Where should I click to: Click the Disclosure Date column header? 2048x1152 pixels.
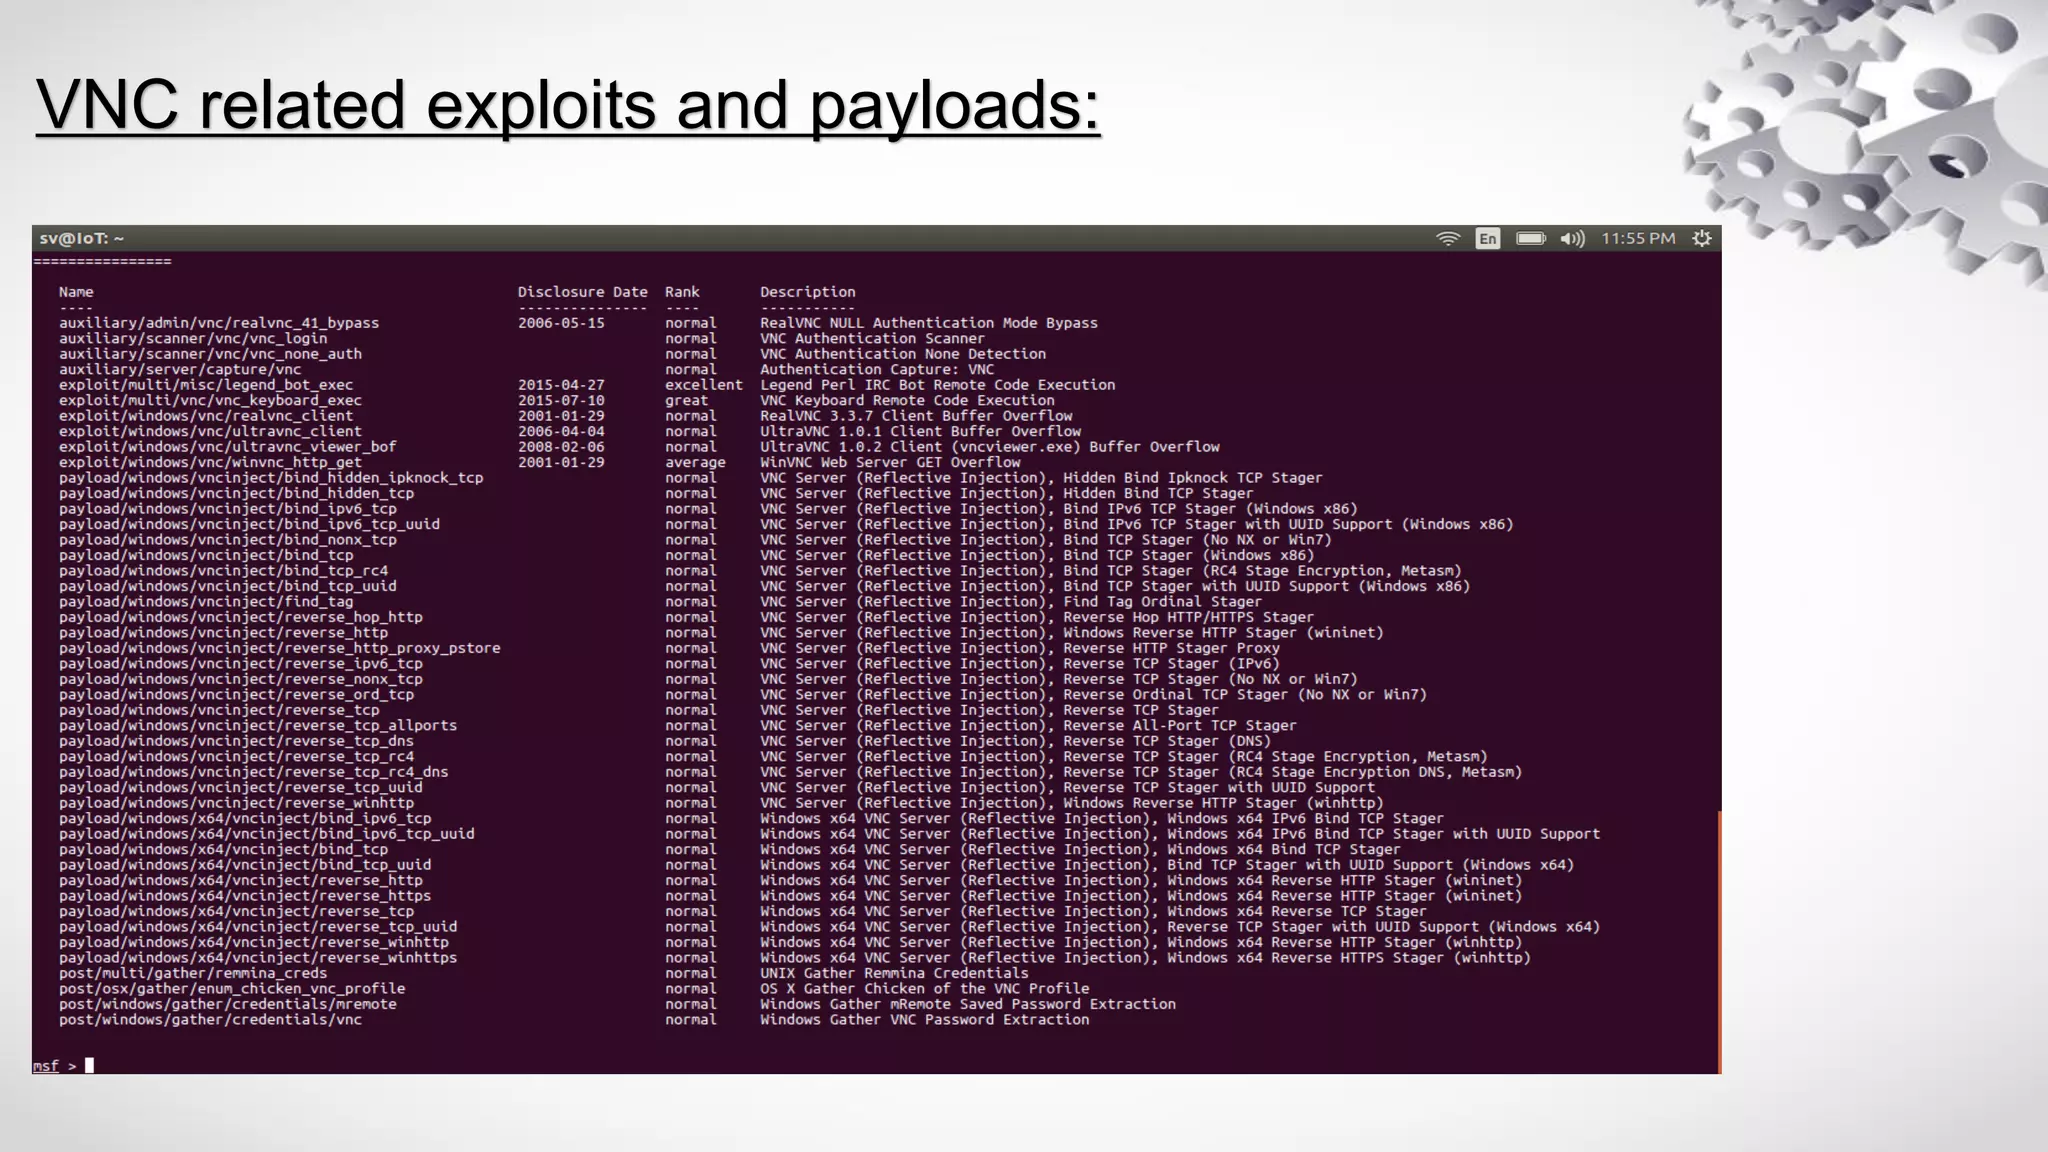coord(582,292)
